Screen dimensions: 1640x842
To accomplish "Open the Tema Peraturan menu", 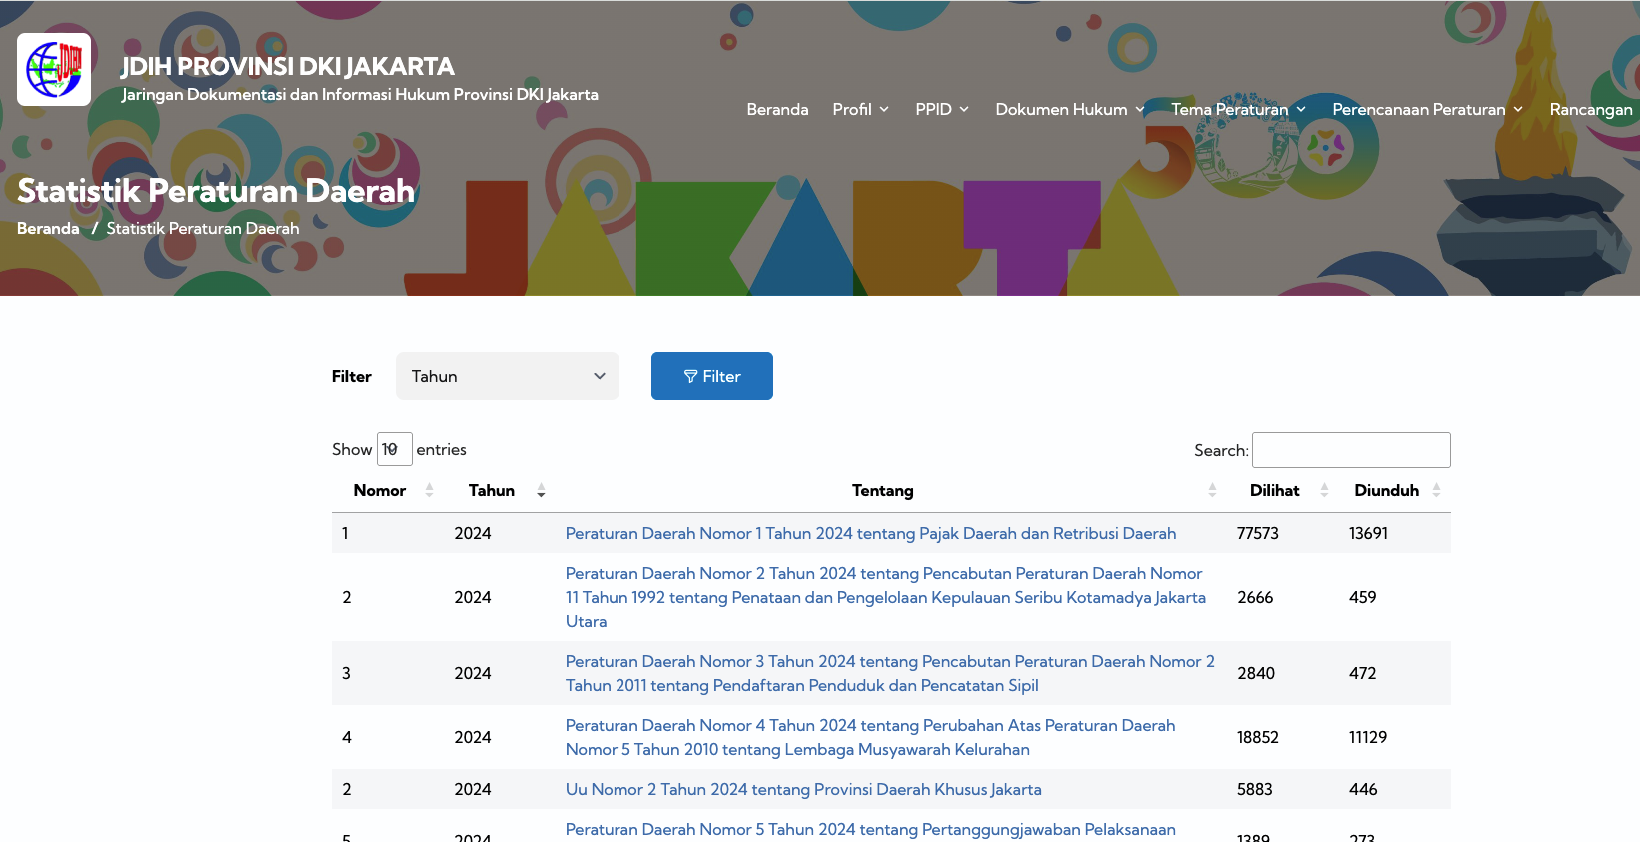I will coord(1238,109).
